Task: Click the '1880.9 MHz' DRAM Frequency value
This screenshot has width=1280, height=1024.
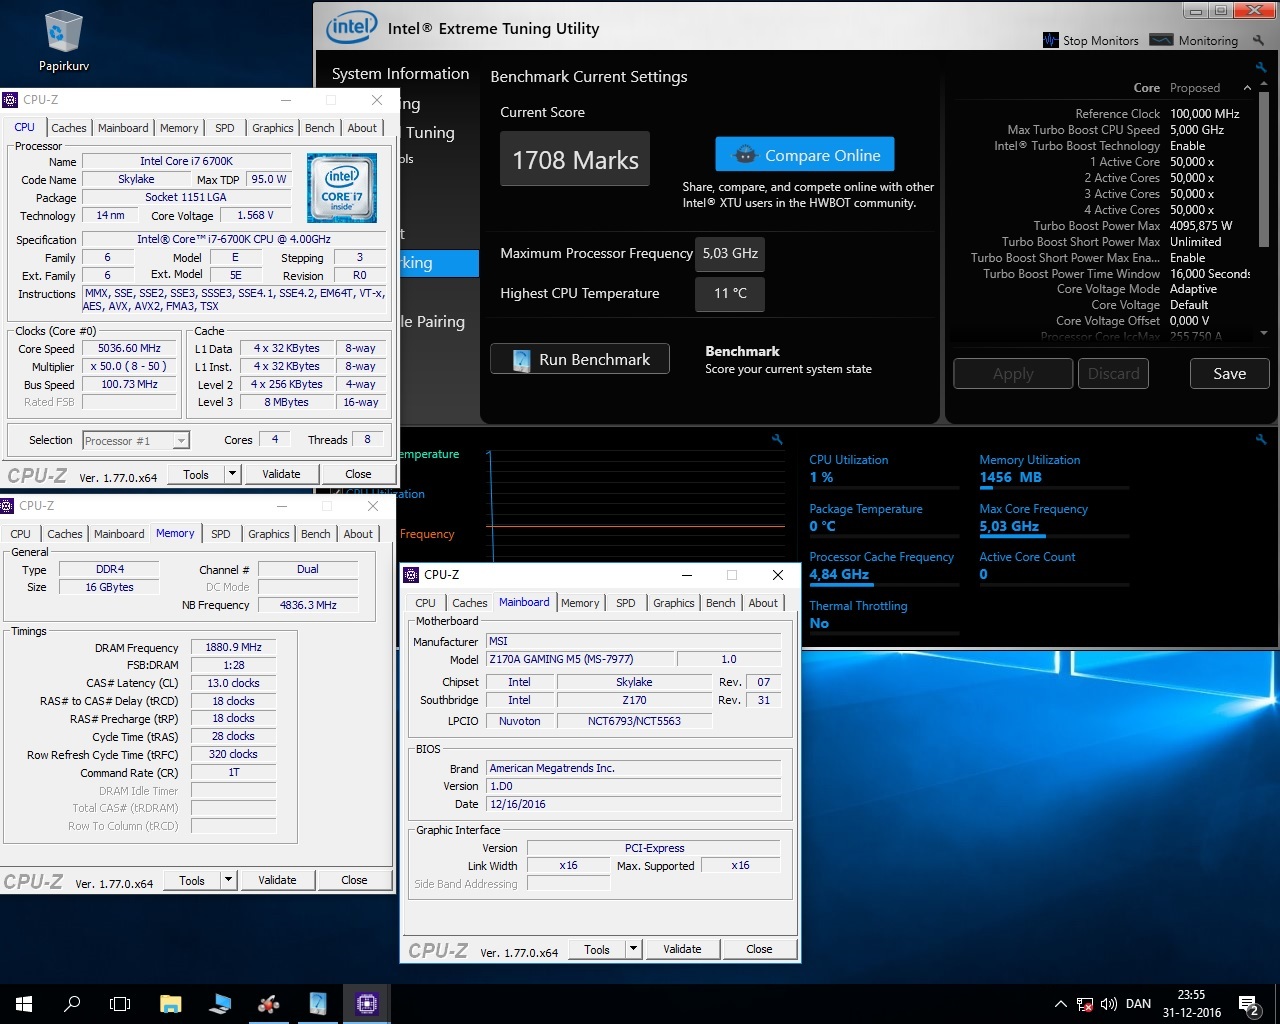Action: tap(233, 648)
